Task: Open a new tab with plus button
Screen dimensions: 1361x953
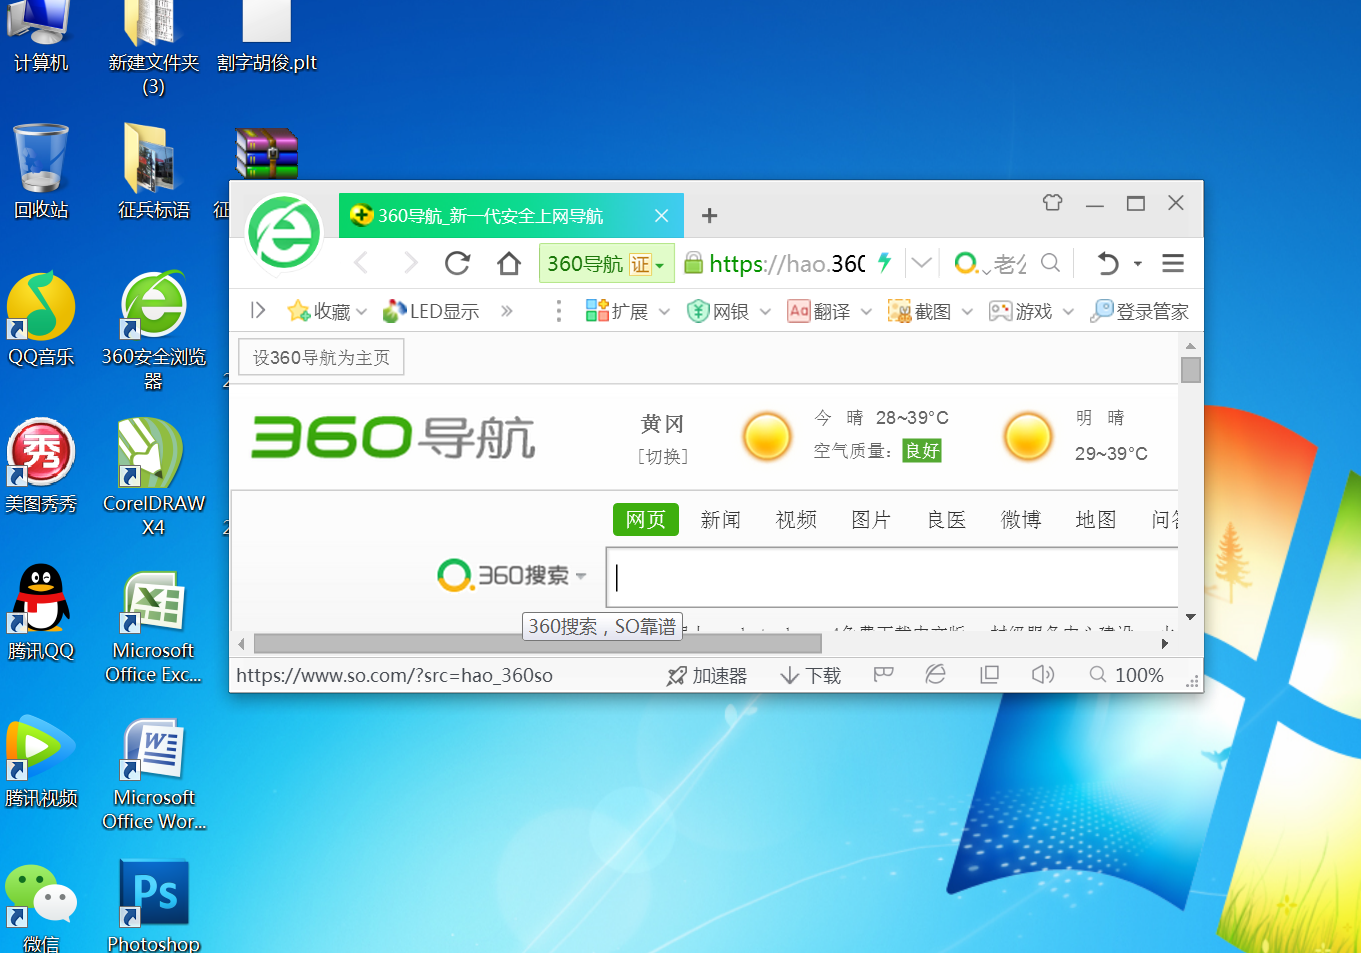Action: click(x=709, y=216)
